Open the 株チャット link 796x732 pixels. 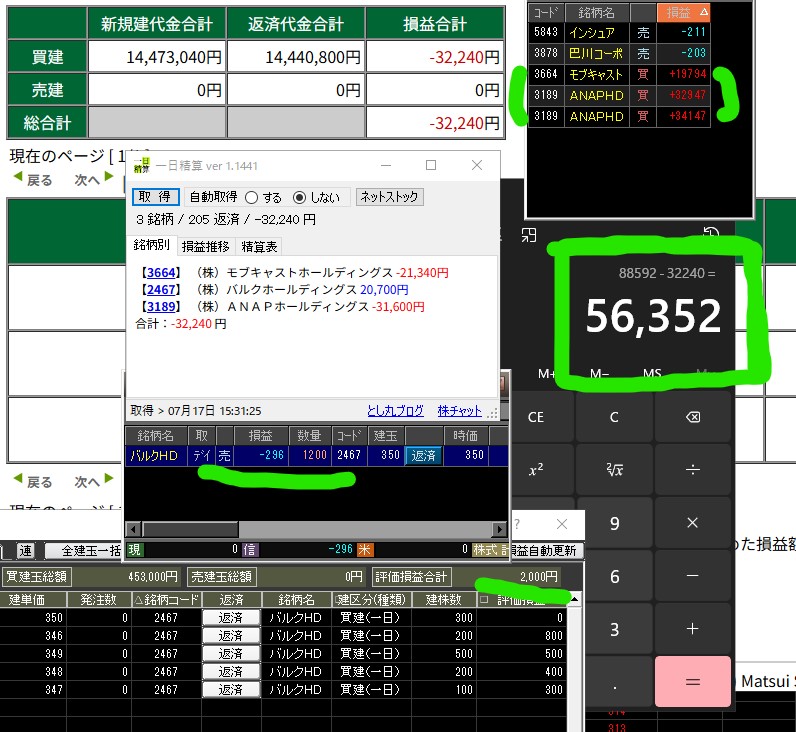point(459,411)
